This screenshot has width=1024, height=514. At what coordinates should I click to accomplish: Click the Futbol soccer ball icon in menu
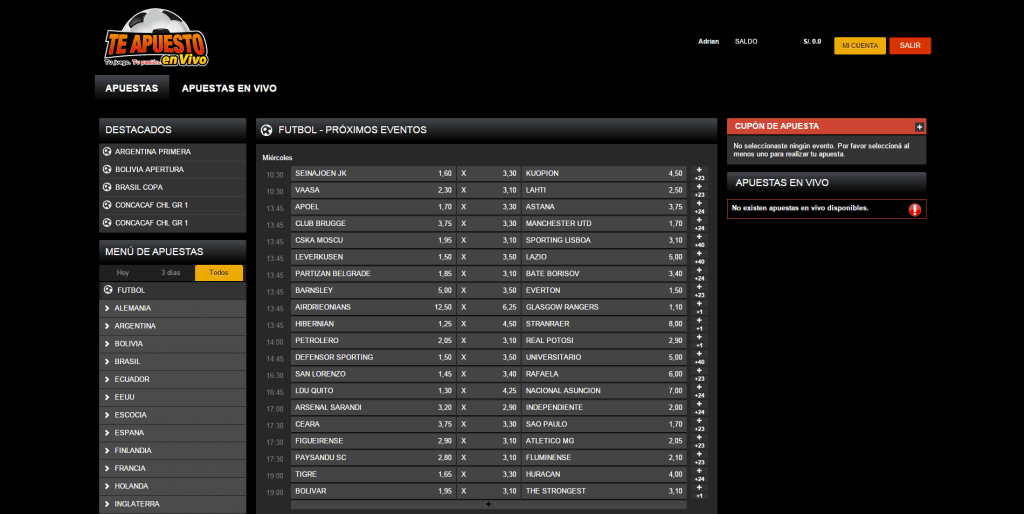click(108, 290)
